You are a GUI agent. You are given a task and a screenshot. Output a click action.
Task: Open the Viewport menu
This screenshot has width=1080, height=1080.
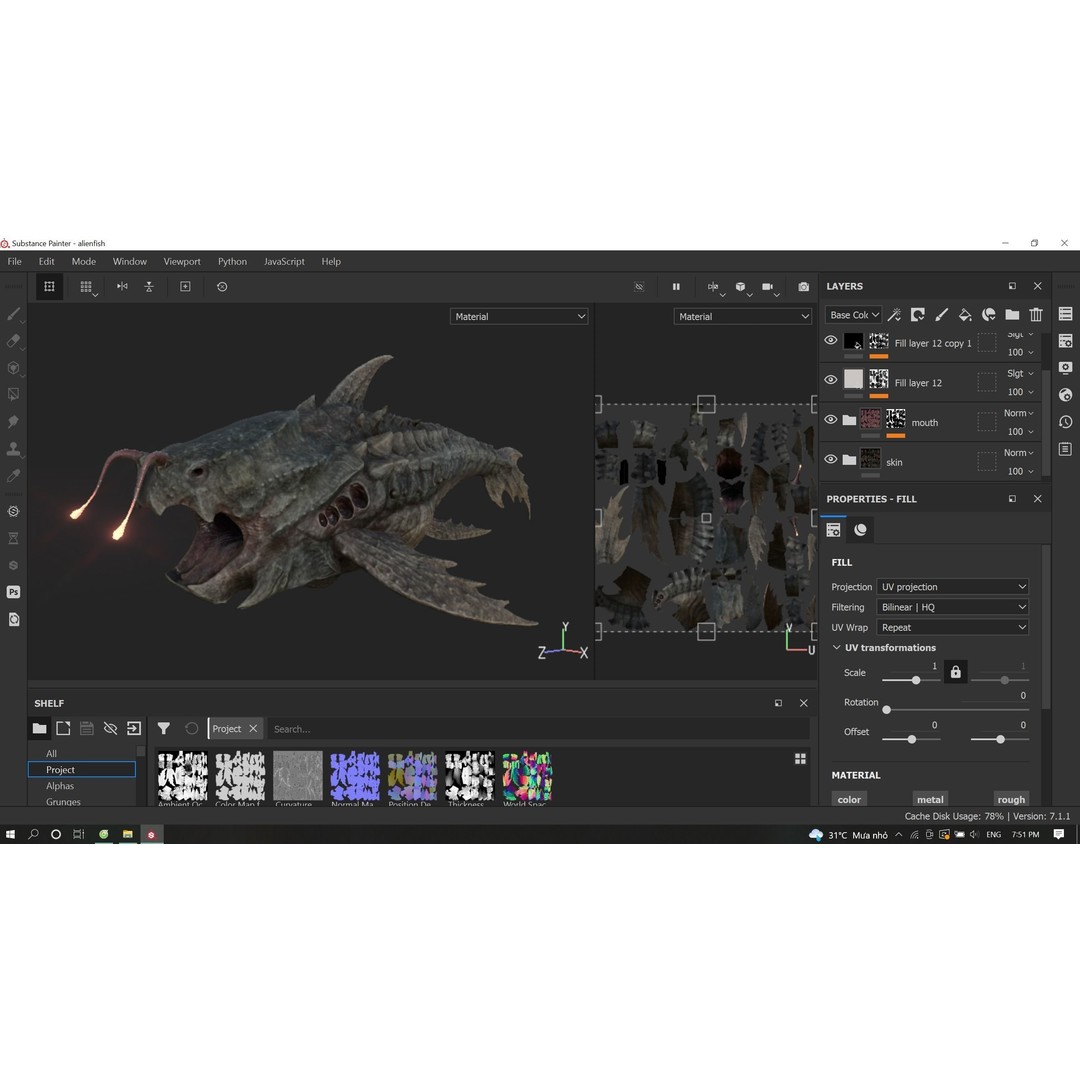pos(182,261)
